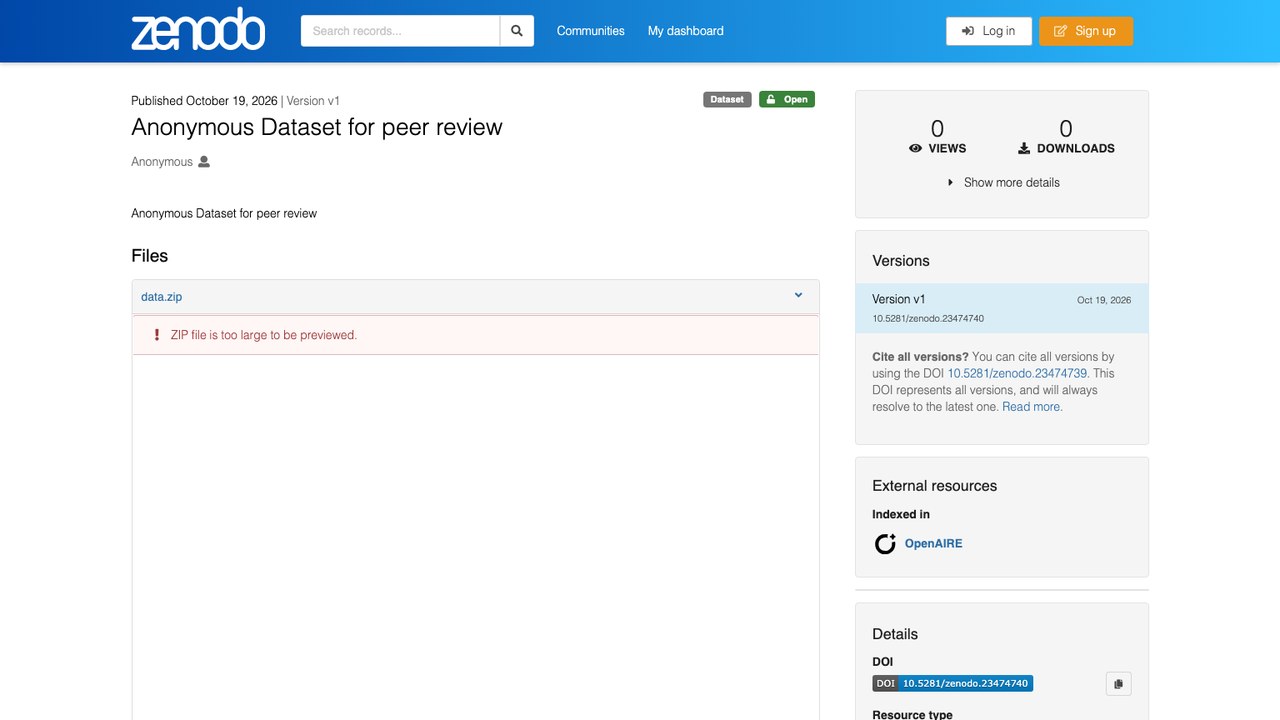1280x720 pixels.
Task: Click the Zenodo logo
Action: point(198,30)
